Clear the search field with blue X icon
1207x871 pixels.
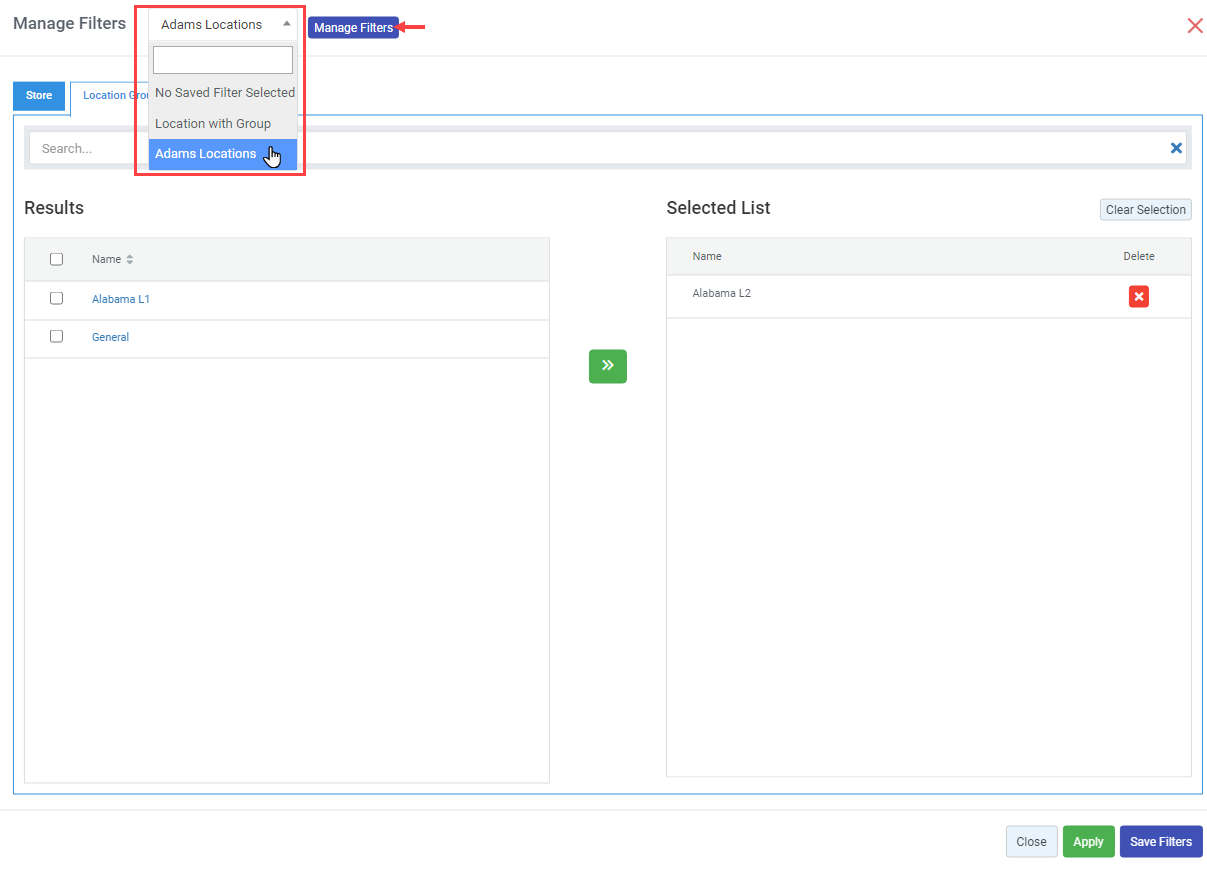click(1176, 148)
